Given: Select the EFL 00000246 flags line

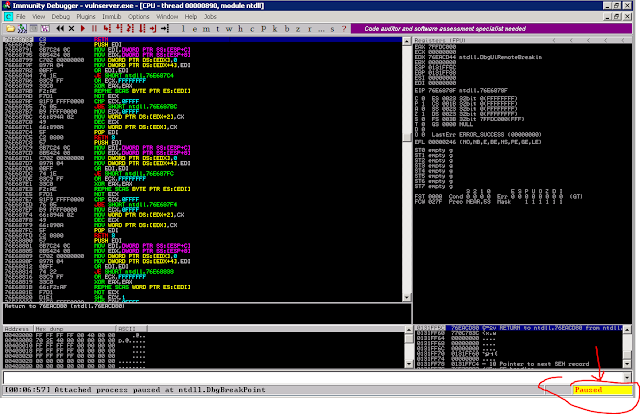Looking at the screenshot, I should pyautogui.click(x=478, y=142).
